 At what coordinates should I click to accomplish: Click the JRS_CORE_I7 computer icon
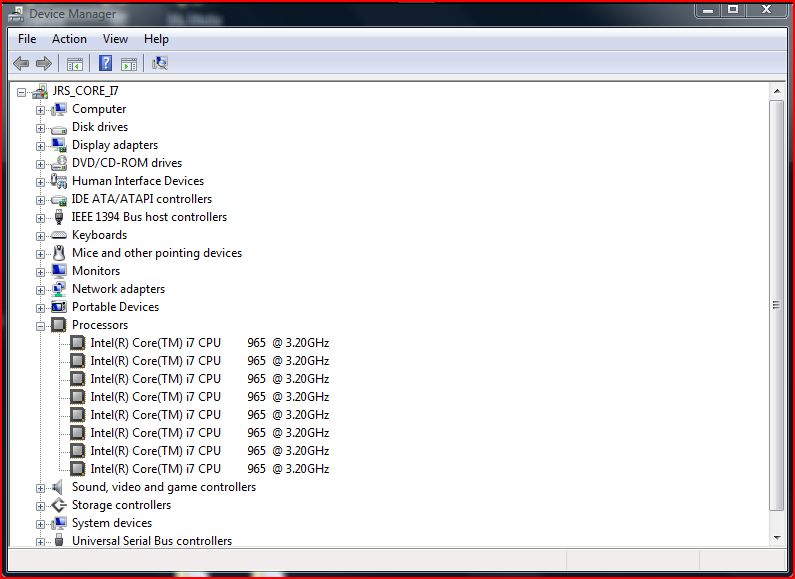coord(40,91)
